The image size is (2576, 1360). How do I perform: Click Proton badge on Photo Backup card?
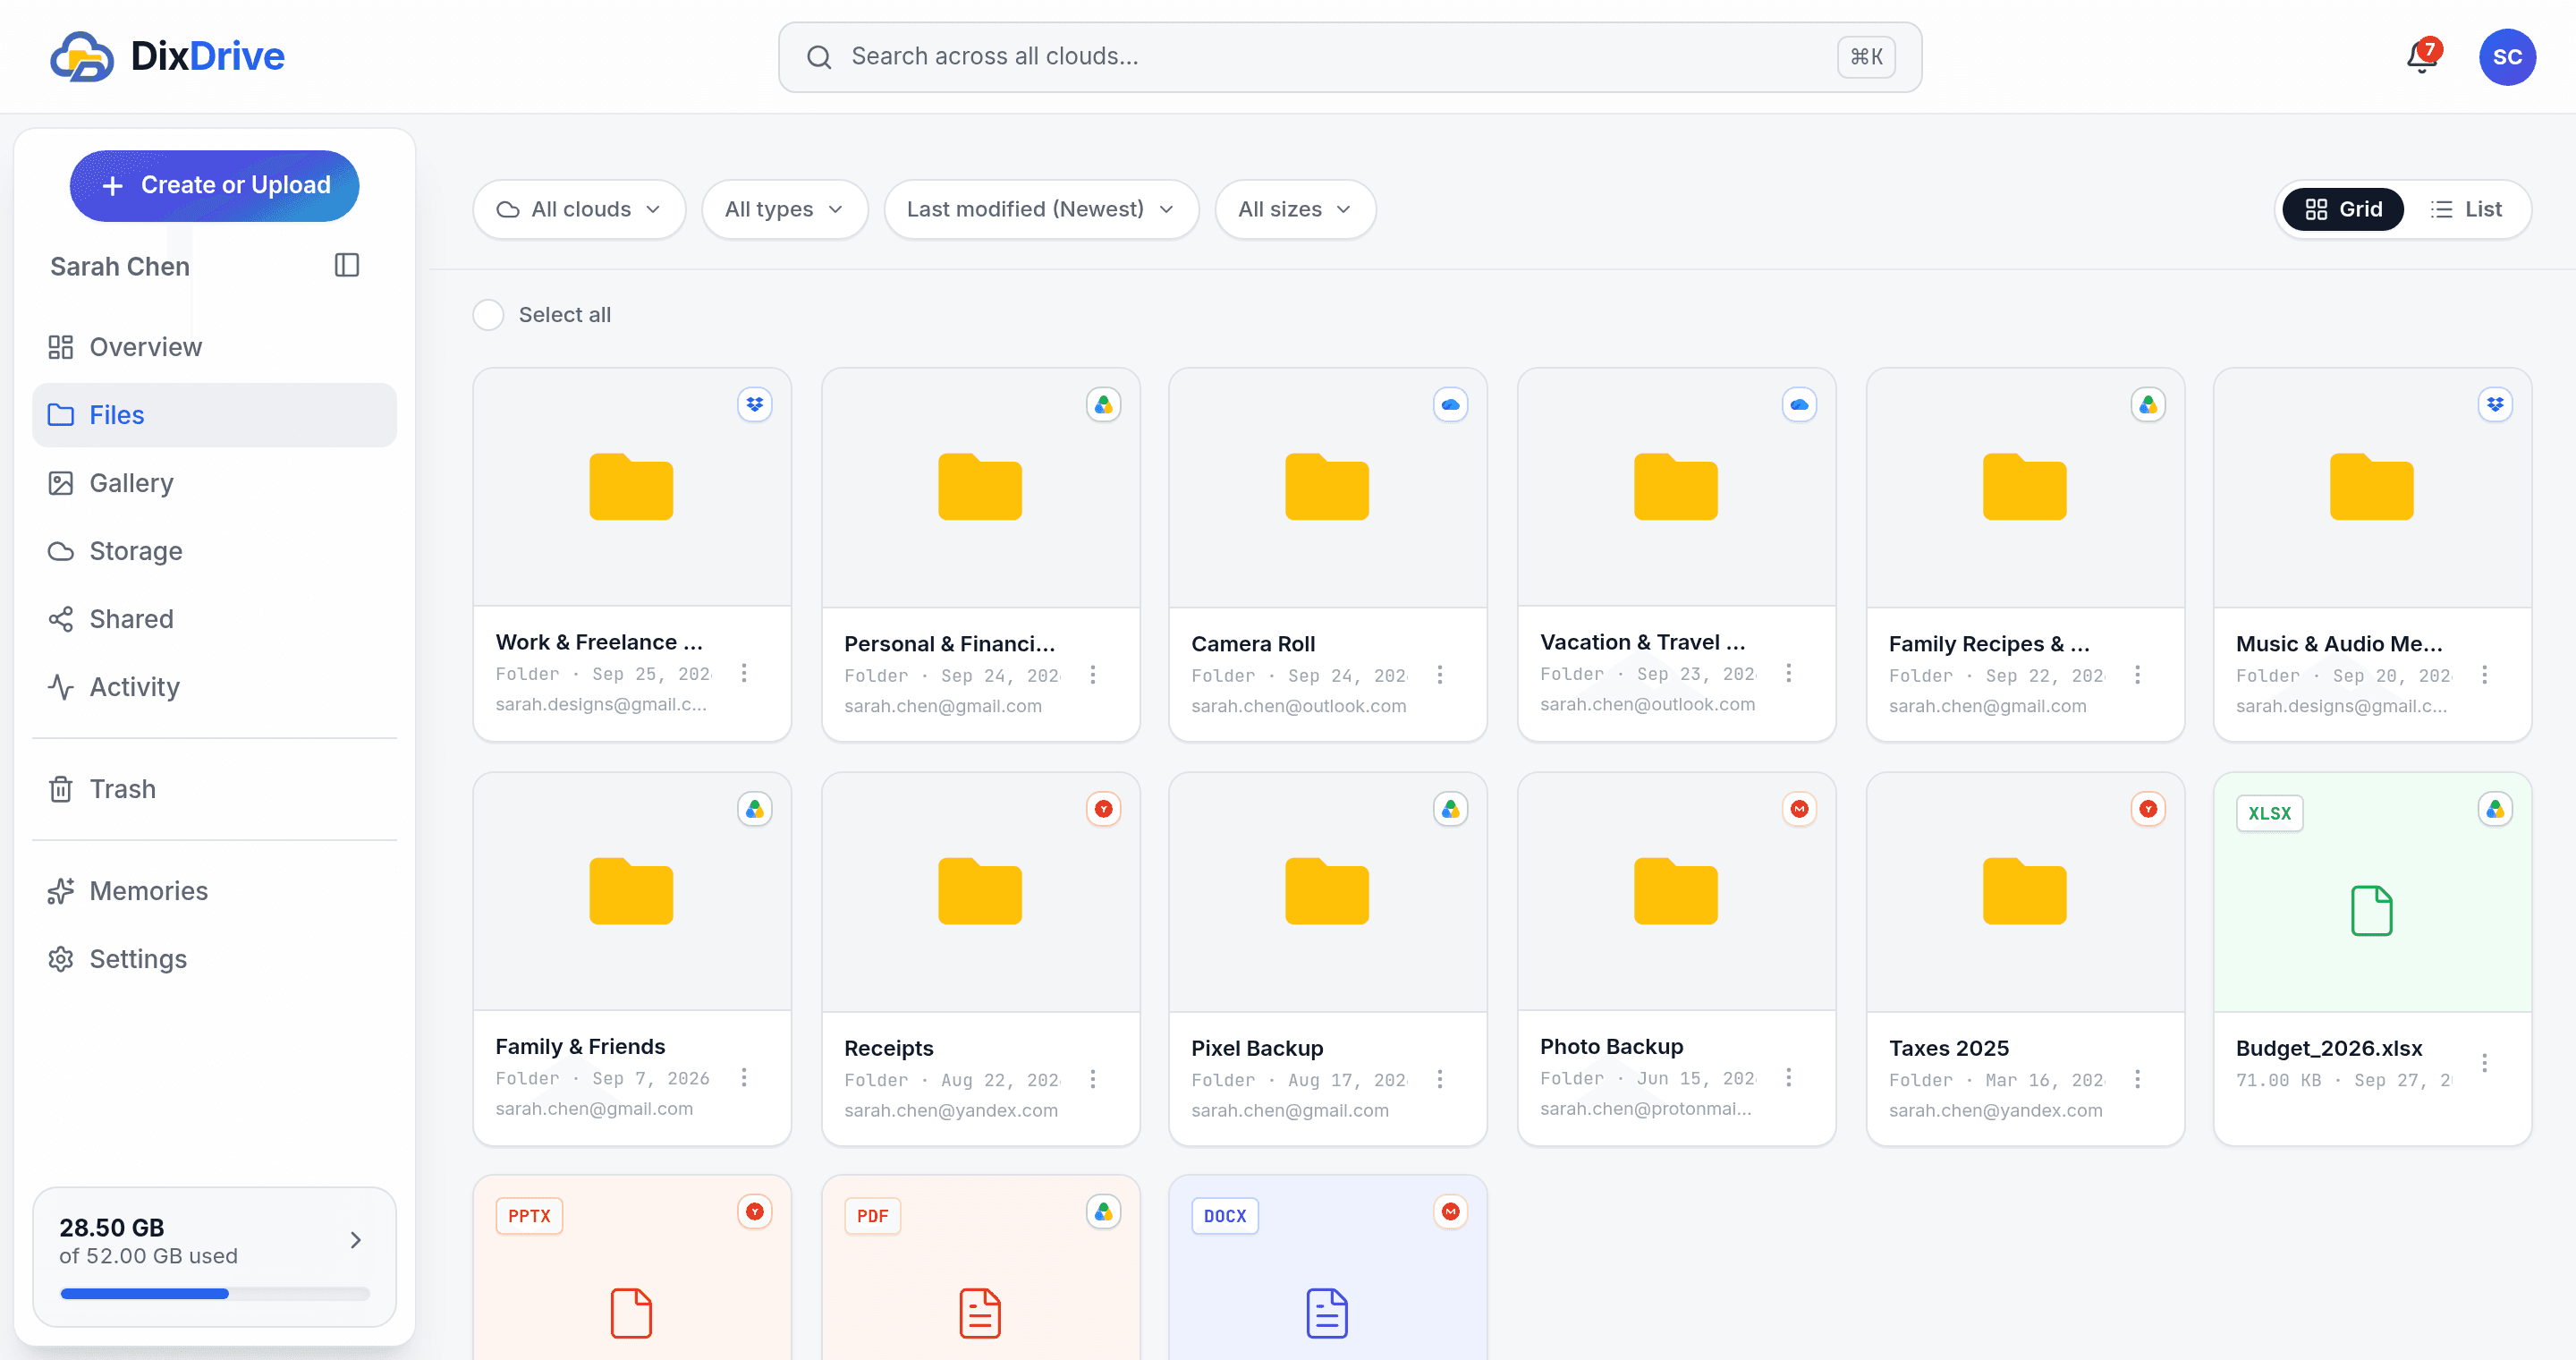click(1800, 808)
